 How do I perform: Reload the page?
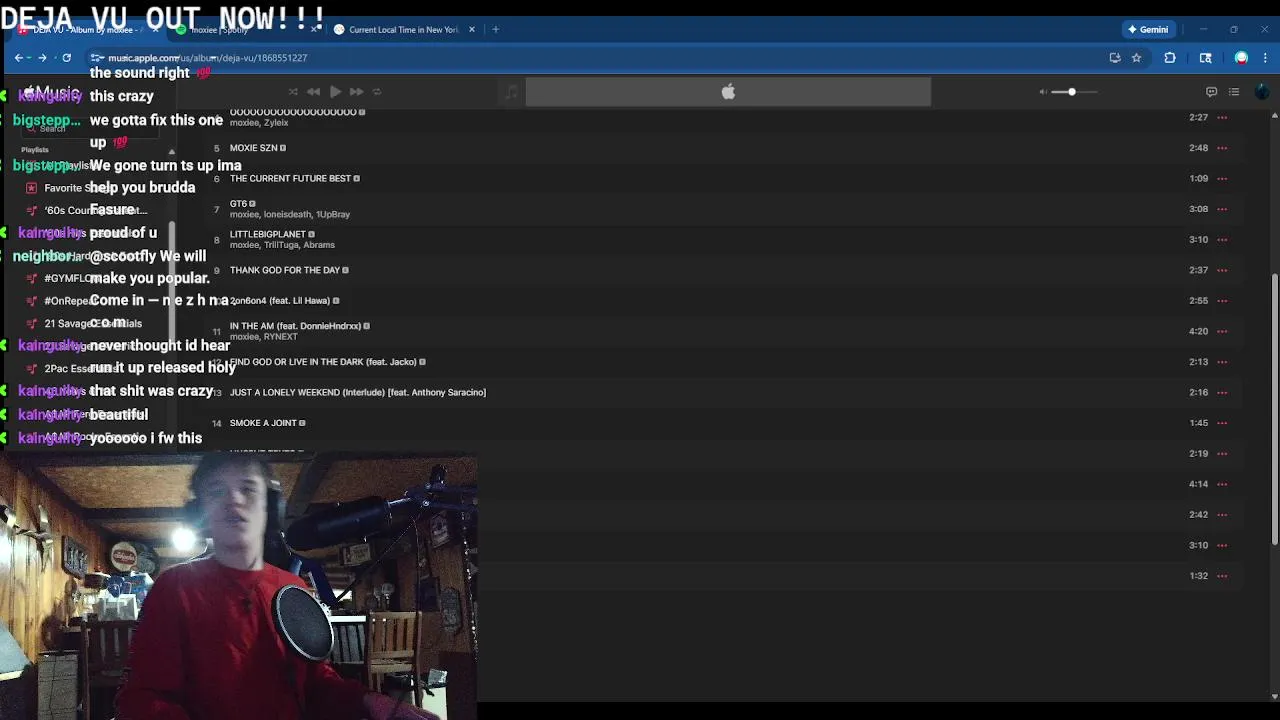pos(66,58)
